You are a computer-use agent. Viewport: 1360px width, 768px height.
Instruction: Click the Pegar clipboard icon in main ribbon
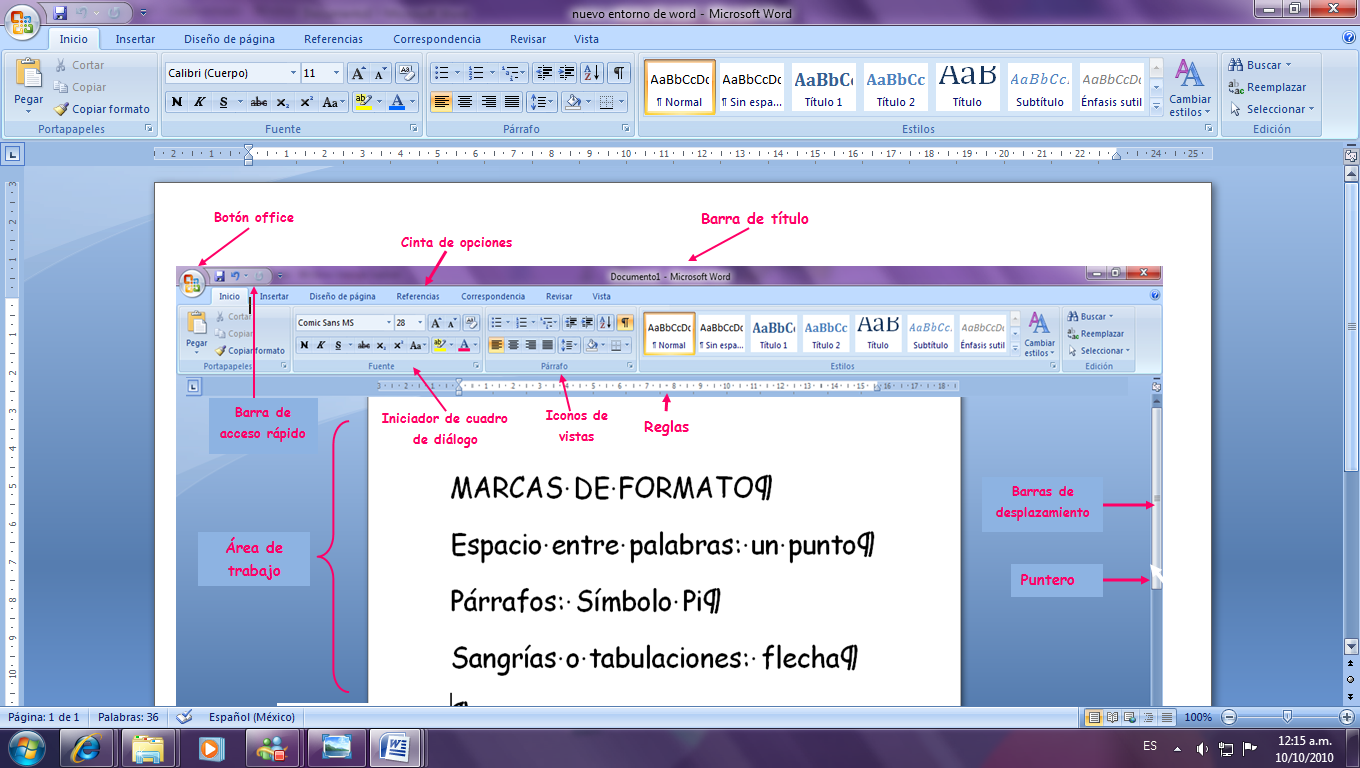point(29,73)
